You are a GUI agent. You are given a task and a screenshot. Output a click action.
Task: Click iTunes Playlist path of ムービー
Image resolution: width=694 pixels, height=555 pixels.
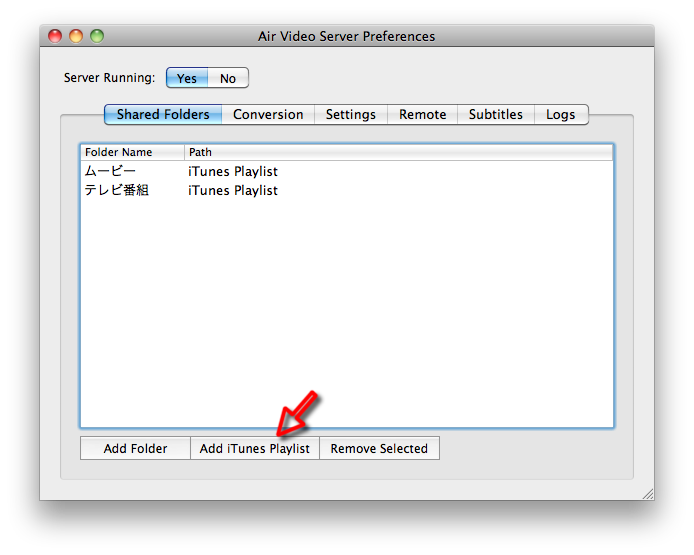pos(233,171)
